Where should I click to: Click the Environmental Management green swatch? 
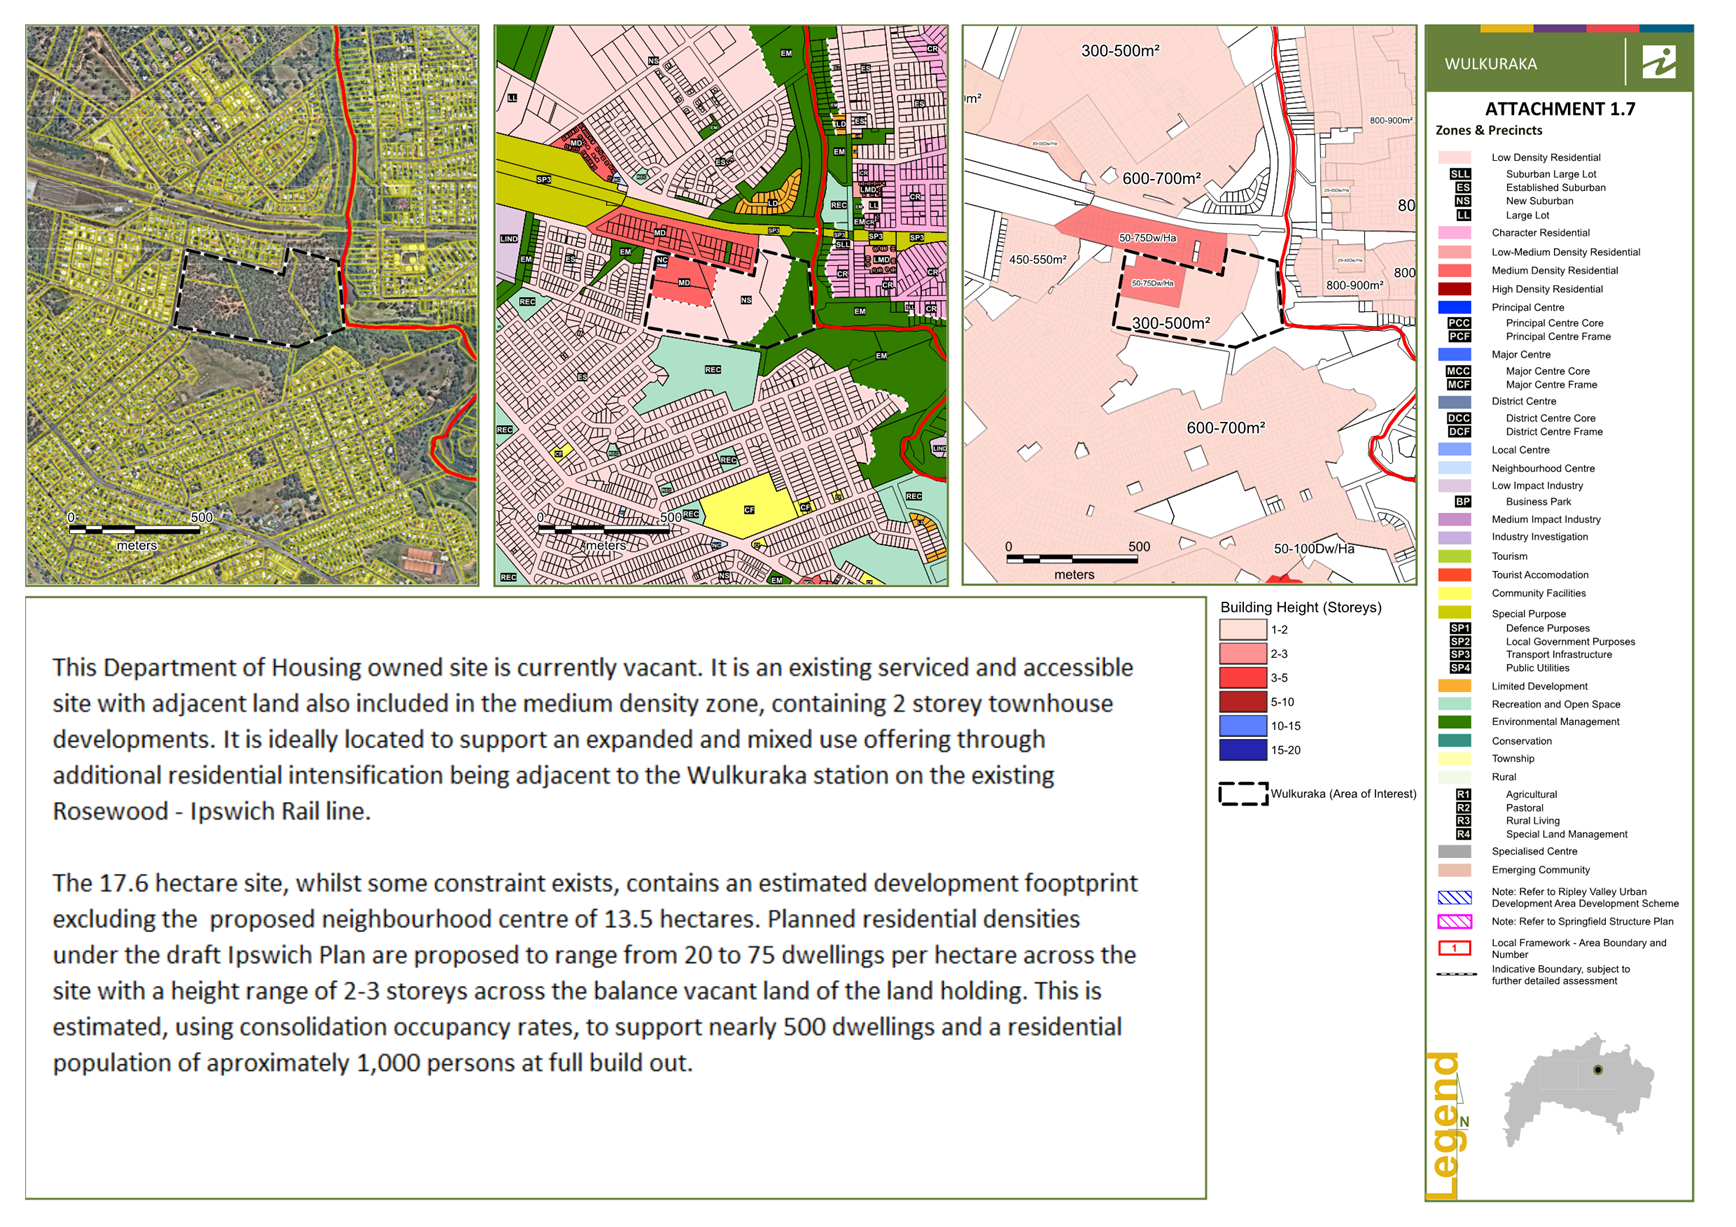click(x=1454, y=722)
